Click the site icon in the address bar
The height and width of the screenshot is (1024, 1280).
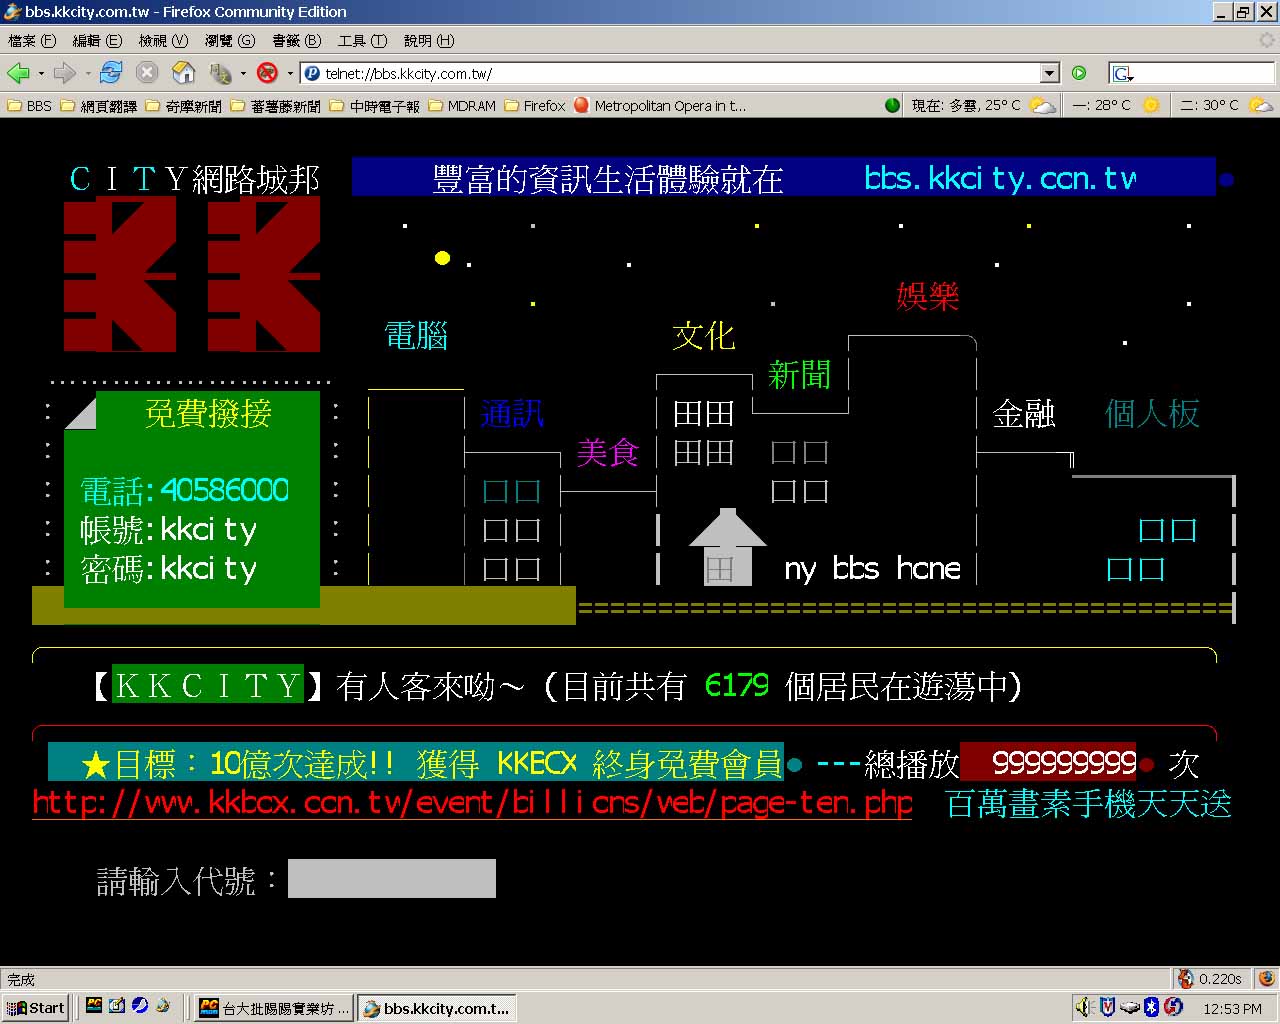pyautogui.click(x=312, y=73)
